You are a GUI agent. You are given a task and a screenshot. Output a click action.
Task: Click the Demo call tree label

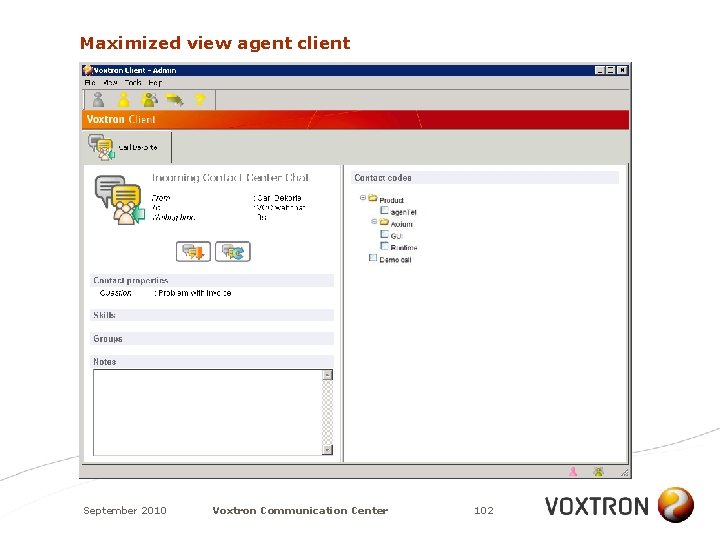tap(395, 259)
